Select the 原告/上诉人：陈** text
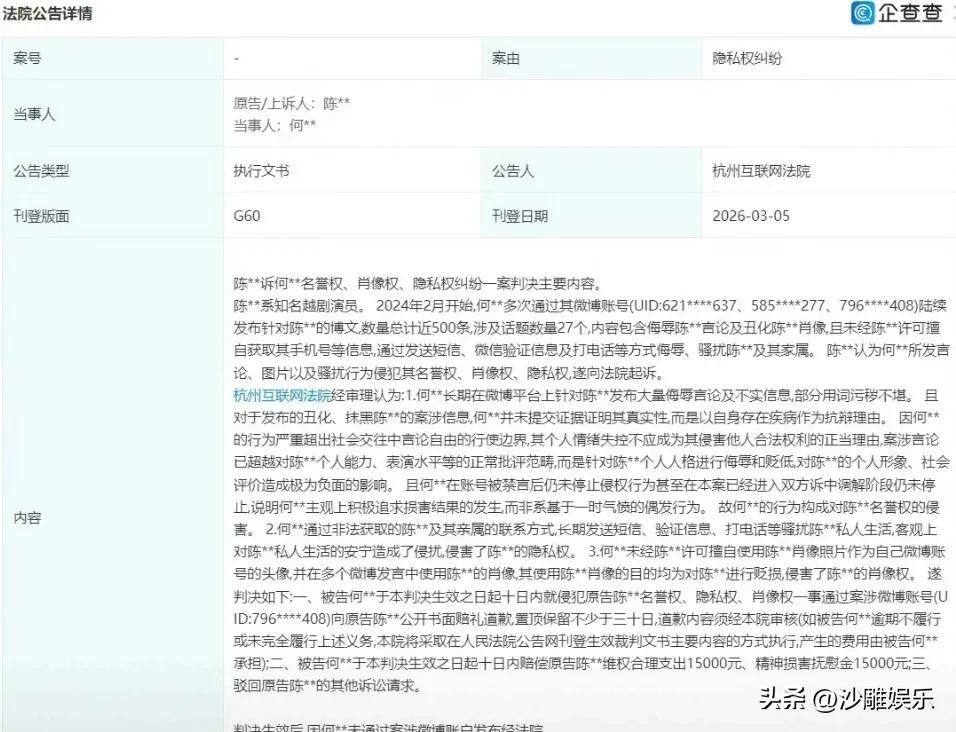Viewport: 956px width, 732px height. (291, 104)
